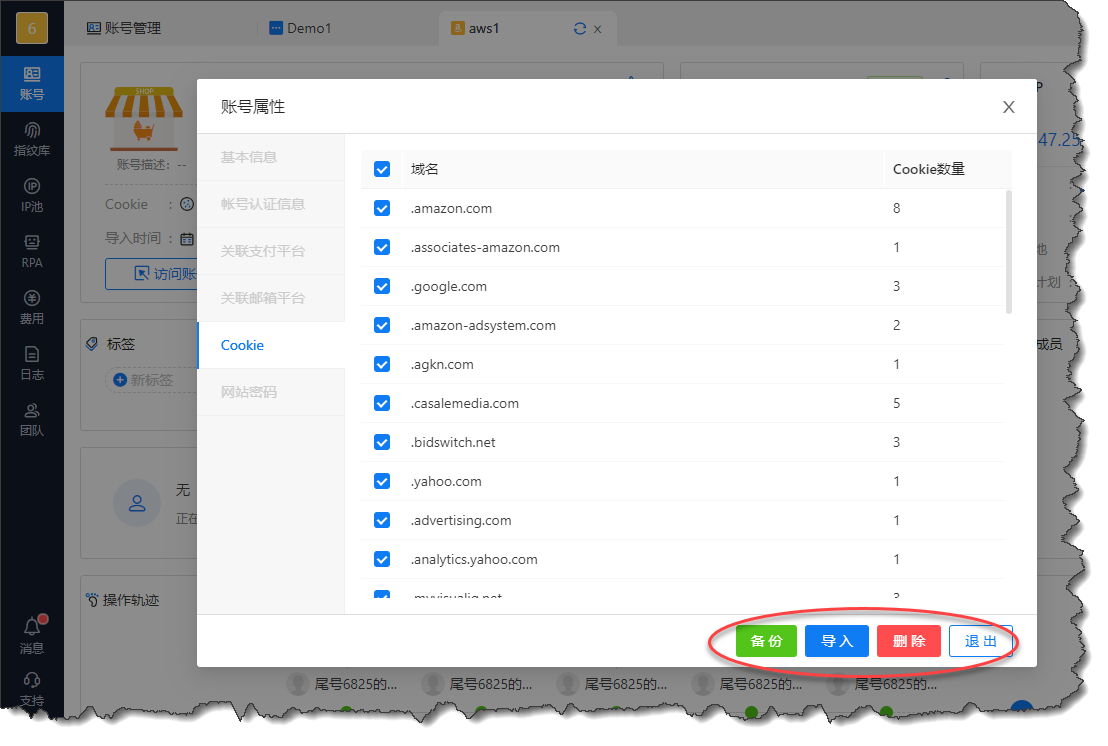The width and height of the screenshot is (1108, 746).
Task: Switch to the 网站密码 side tab
Action: tap(271, 392)
